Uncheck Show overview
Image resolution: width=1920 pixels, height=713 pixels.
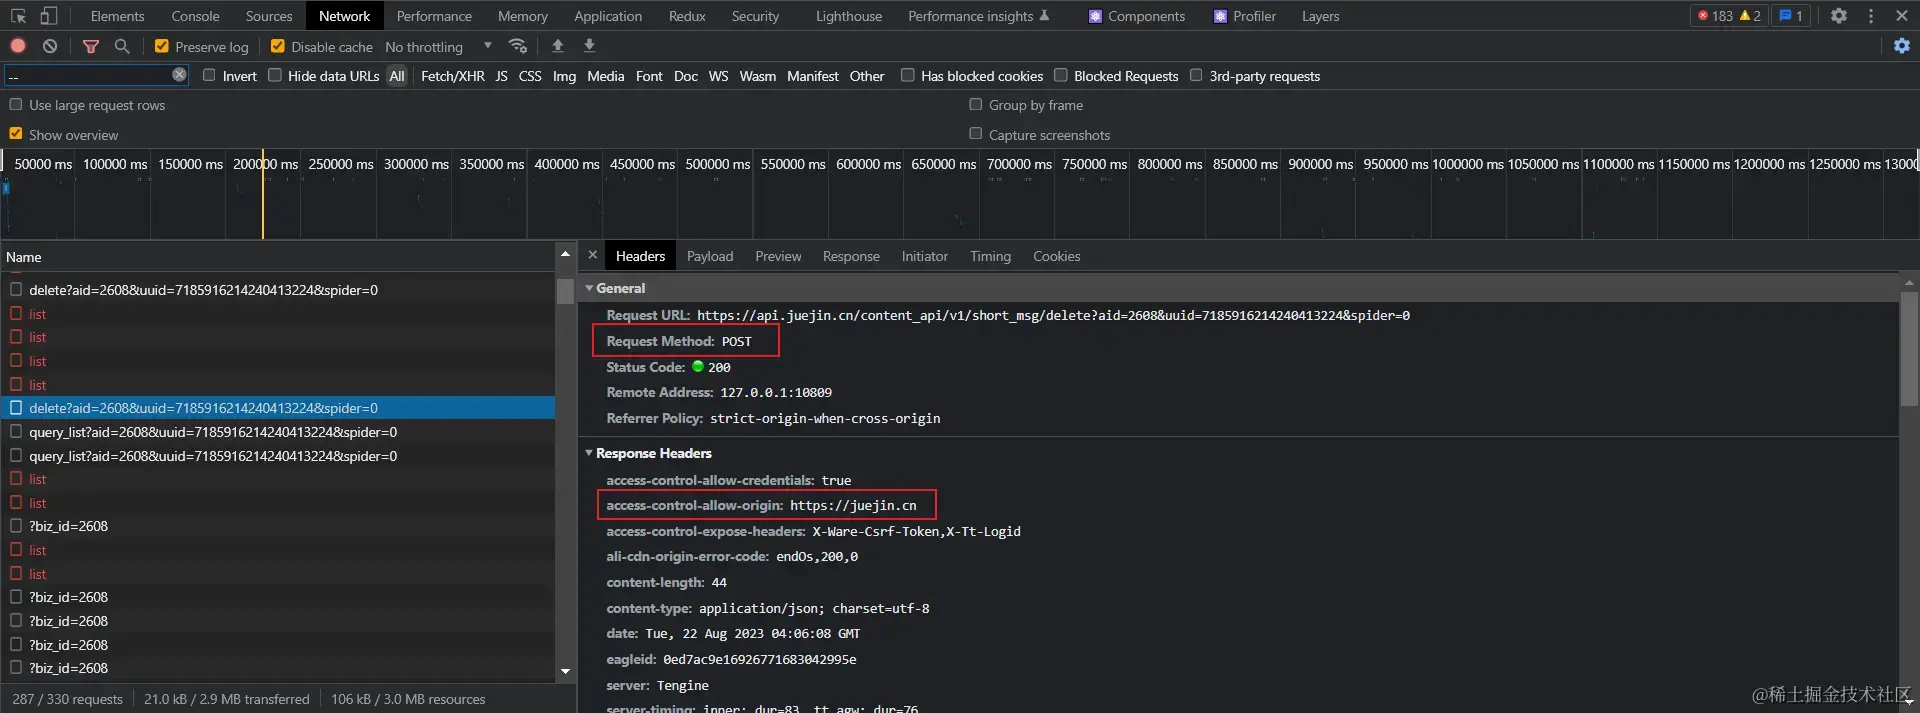tap(16, 134)
